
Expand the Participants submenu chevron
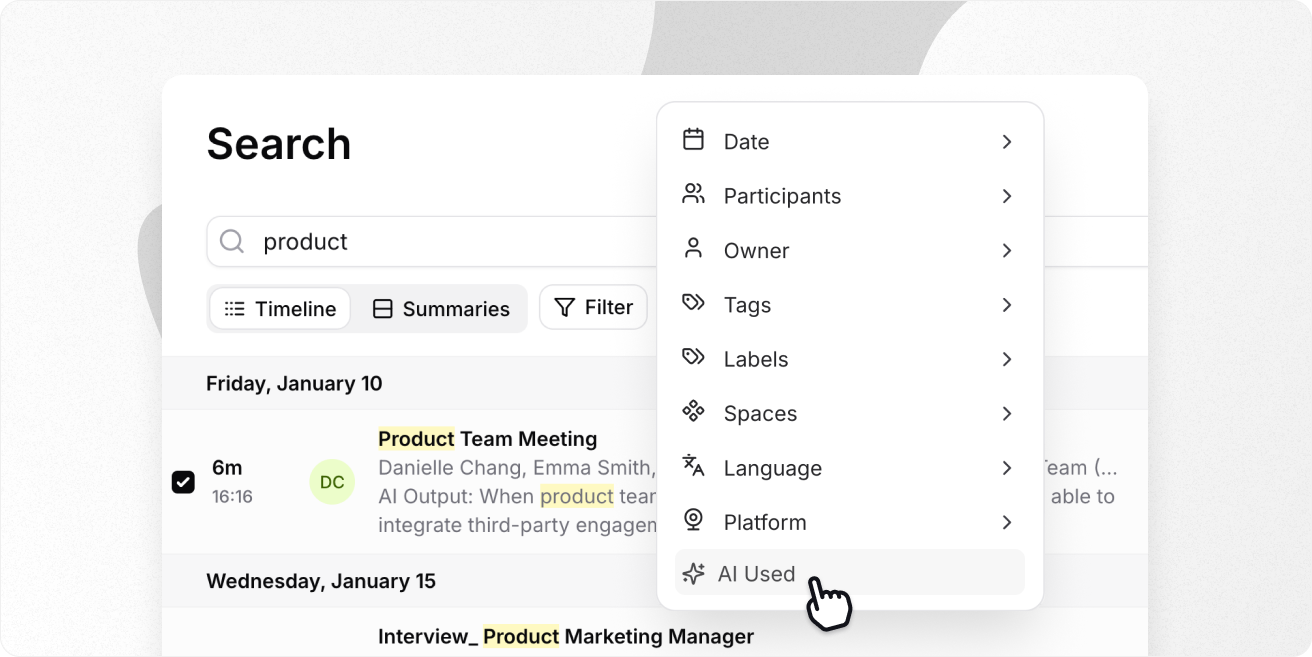(1007, 196)
